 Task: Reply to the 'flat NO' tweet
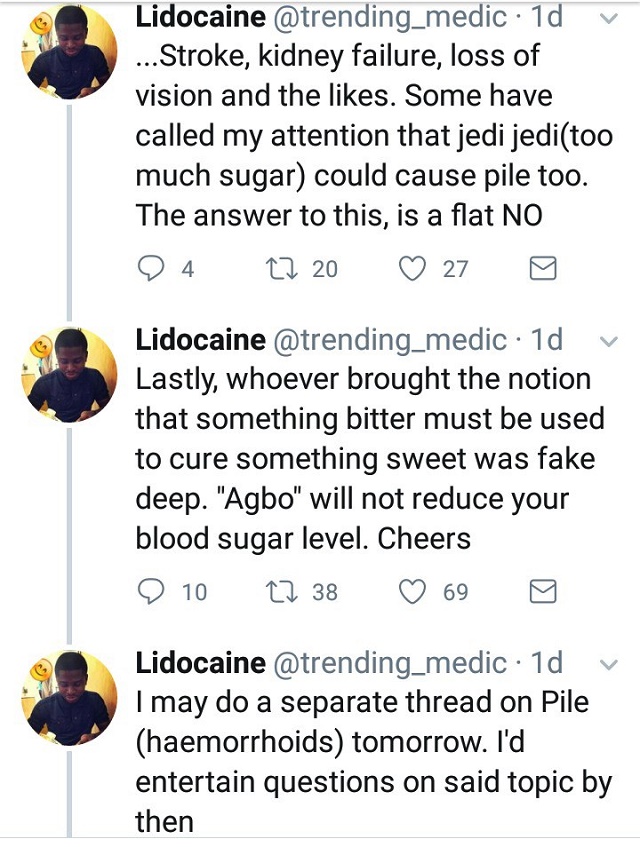(150, 268)
